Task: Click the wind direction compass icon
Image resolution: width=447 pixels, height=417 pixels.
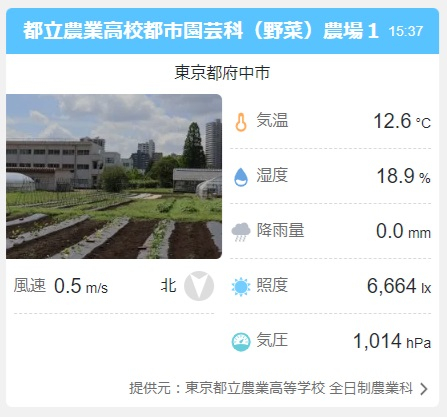Action: tap(199, 286)
